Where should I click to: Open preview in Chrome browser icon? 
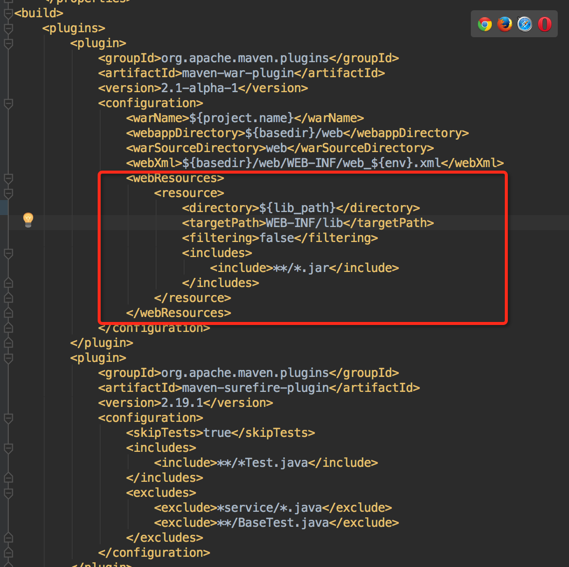pyautogui.click(x=484, y=24)
